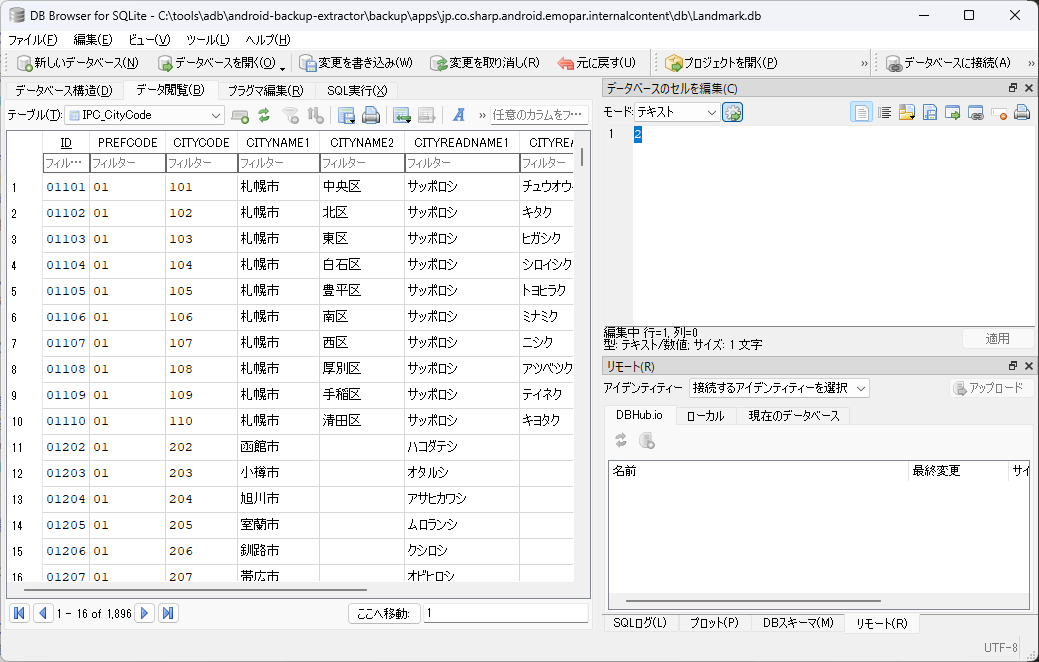Viewport: 1039px width, 662px height.
Task: Click the set as NULL icon in cell editor
Action: [999, 113]
